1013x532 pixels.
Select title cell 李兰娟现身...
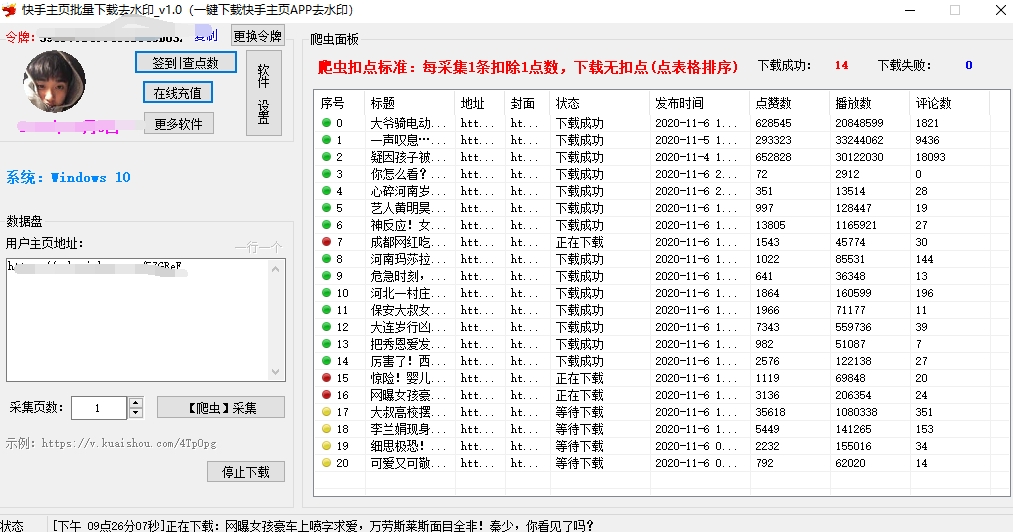[408, 429]
